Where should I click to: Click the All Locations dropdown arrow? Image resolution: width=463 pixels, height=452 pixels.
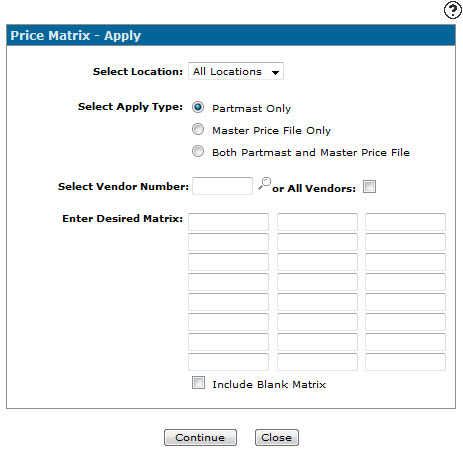[275, 72]
